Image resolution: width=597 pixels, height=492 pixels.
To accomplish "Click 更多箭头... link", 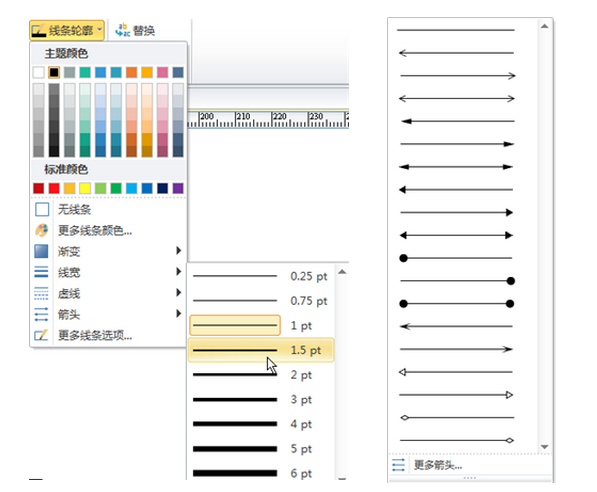I will click(438, 465).
